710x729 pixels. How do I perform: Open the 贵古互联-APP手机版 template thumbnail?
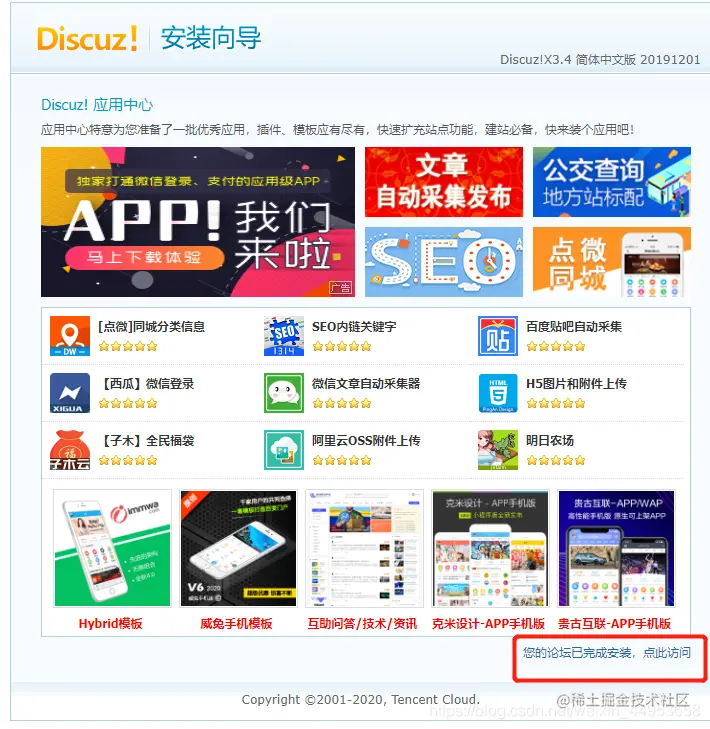pyautogui.click(x=617, y=548)
